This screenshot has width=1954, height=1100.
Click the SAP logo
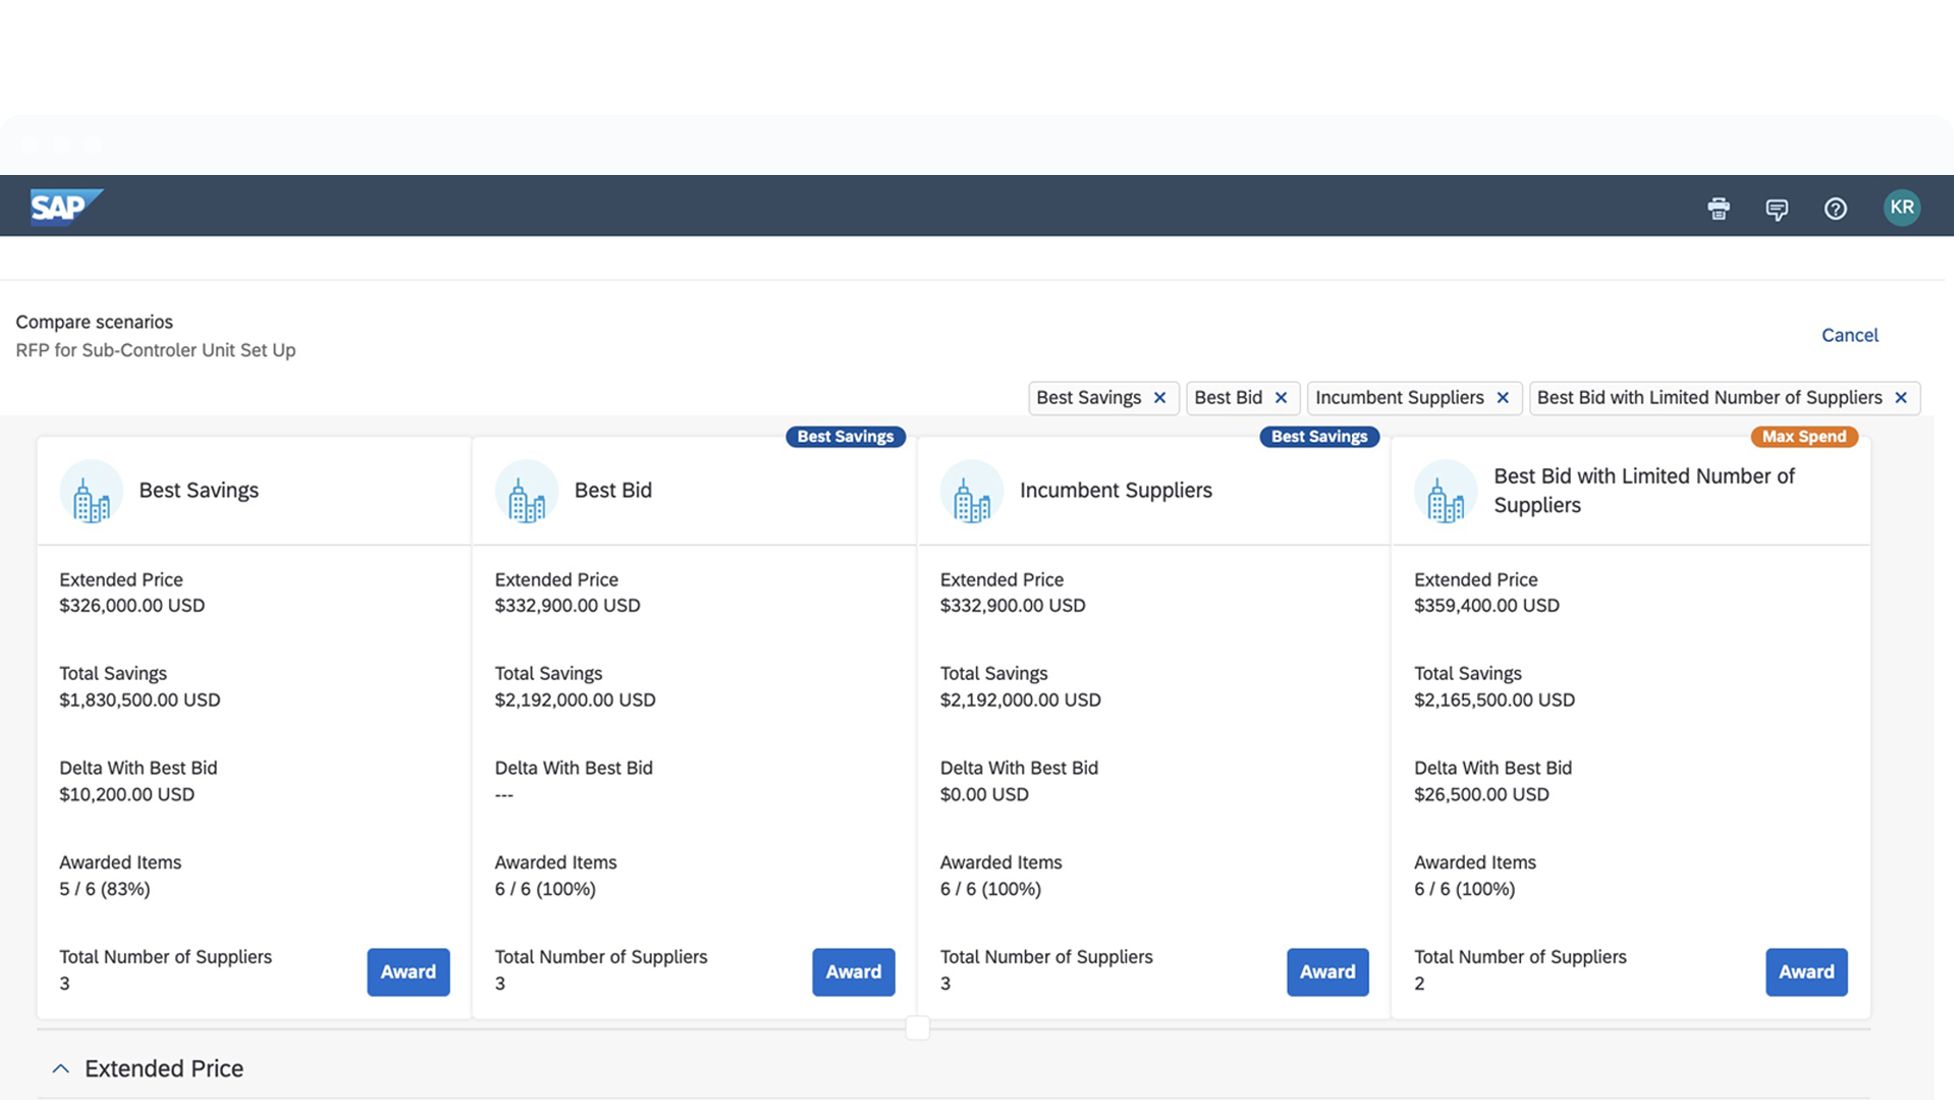coord(64,207)
